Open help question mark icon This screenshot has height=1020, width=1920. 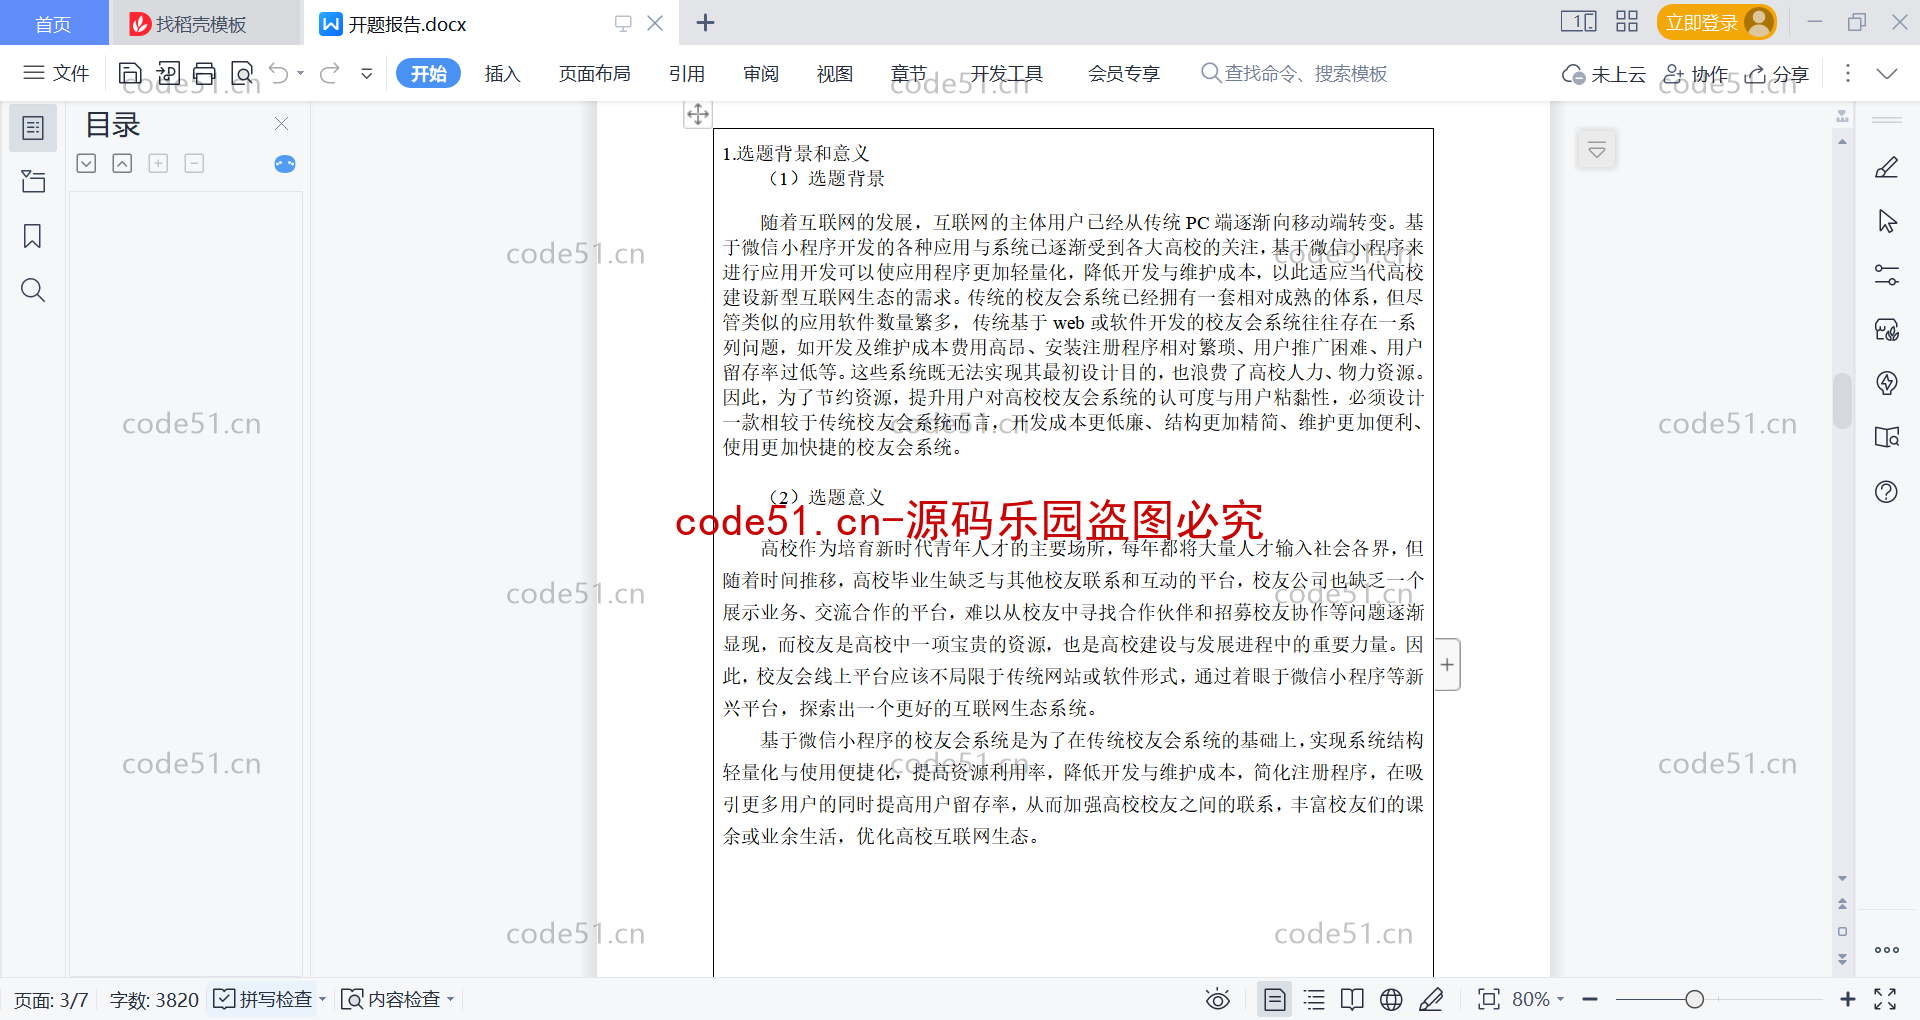[x=1887, y=491]
